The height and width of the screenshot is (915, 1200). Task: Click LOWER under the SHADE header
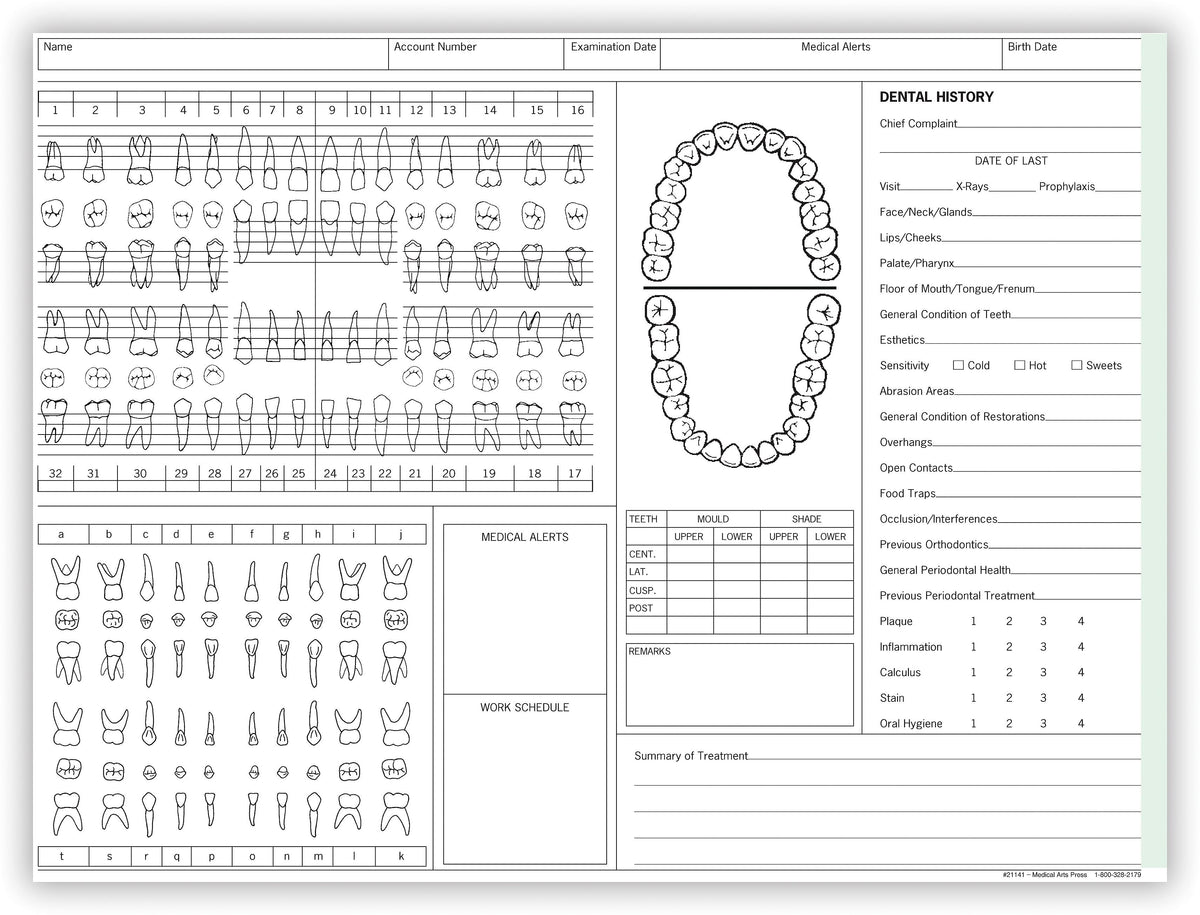pyautogui.click(x=830, y=537)
